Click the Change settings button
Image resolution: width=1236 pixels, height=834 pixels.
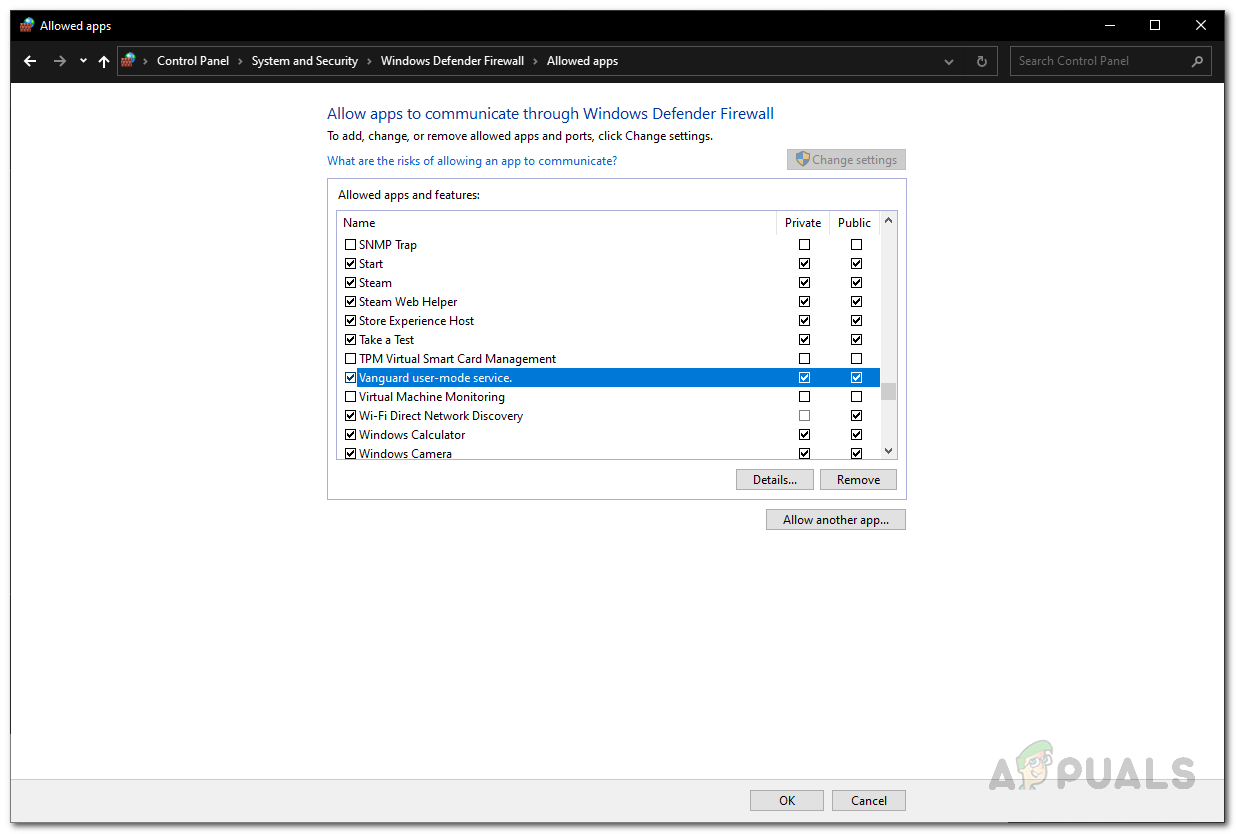tap(846, 159)
